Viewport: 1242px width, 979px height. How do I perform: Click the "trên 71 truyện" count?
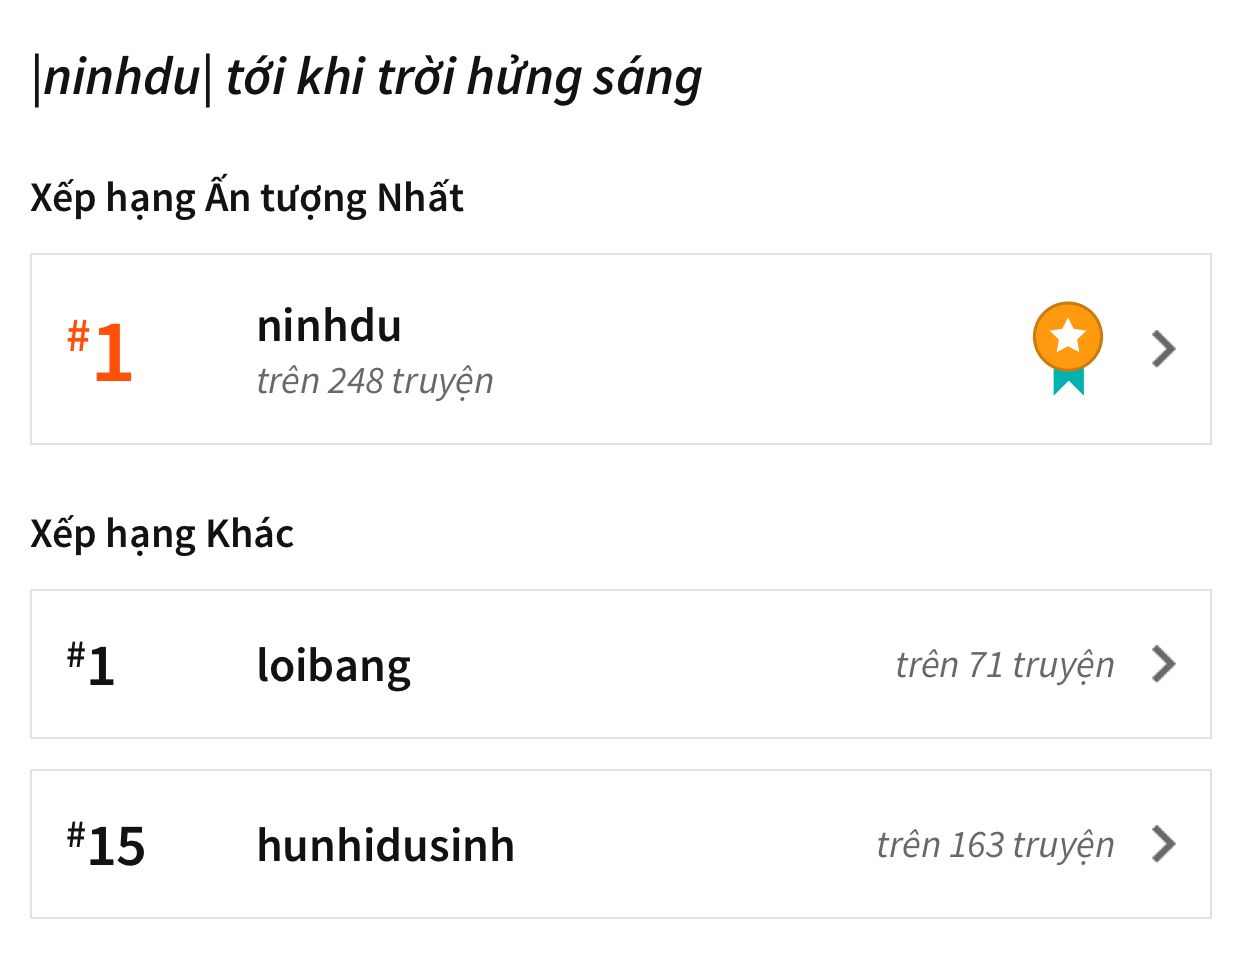(1004, 665)
